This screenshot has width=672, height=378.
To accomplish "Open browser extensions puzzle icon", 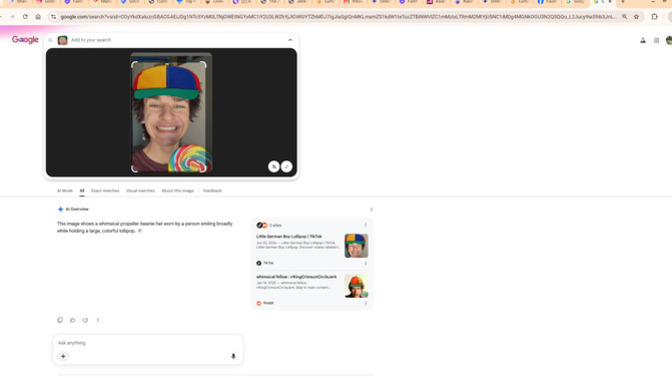I will pos(654,17).
